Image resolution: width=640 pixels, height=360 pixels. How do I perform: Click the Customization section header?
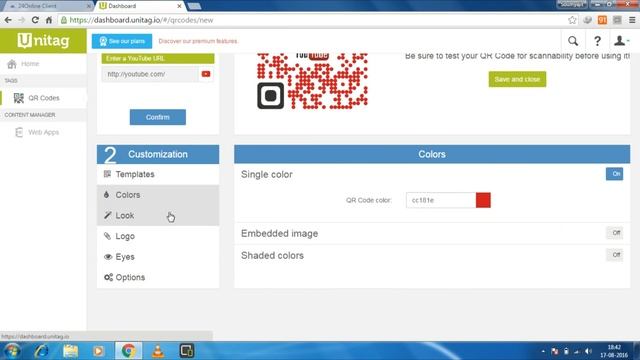point(158,154)
